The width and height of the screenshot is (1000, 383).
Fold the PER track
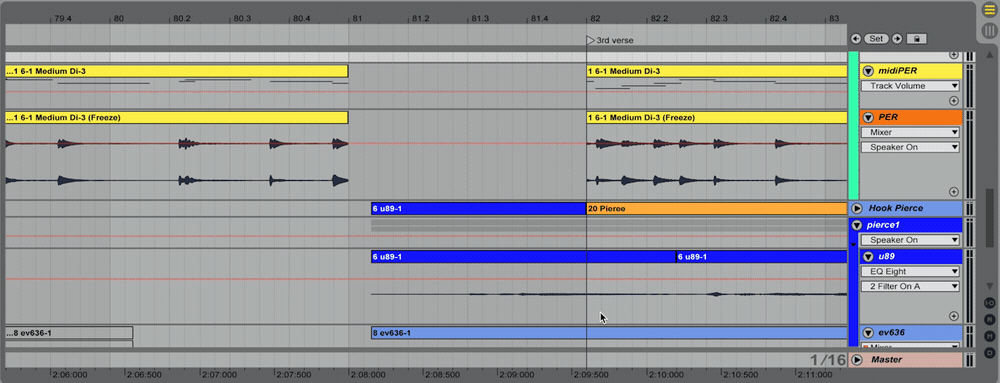click(867, 117)
